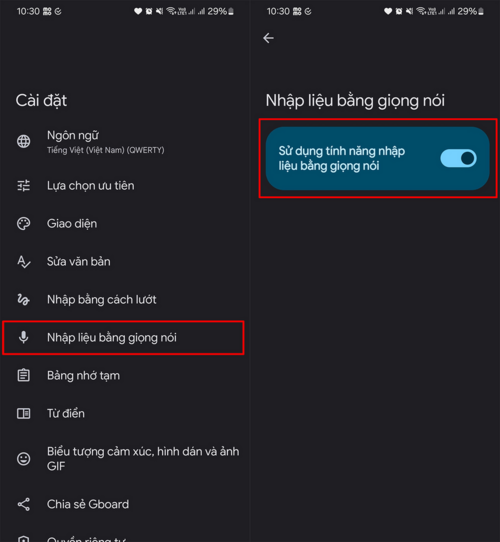Go back using the arrow icon
Image resolution: width=500 pixels, height=542 pixels.
click(268, 38)
